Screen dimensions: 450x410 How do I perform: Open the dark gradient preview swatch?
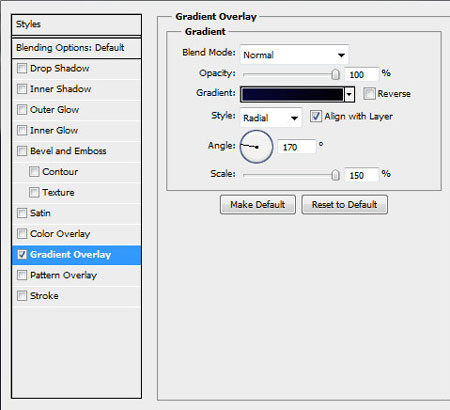pyautogui.click(x=292, y=95)
